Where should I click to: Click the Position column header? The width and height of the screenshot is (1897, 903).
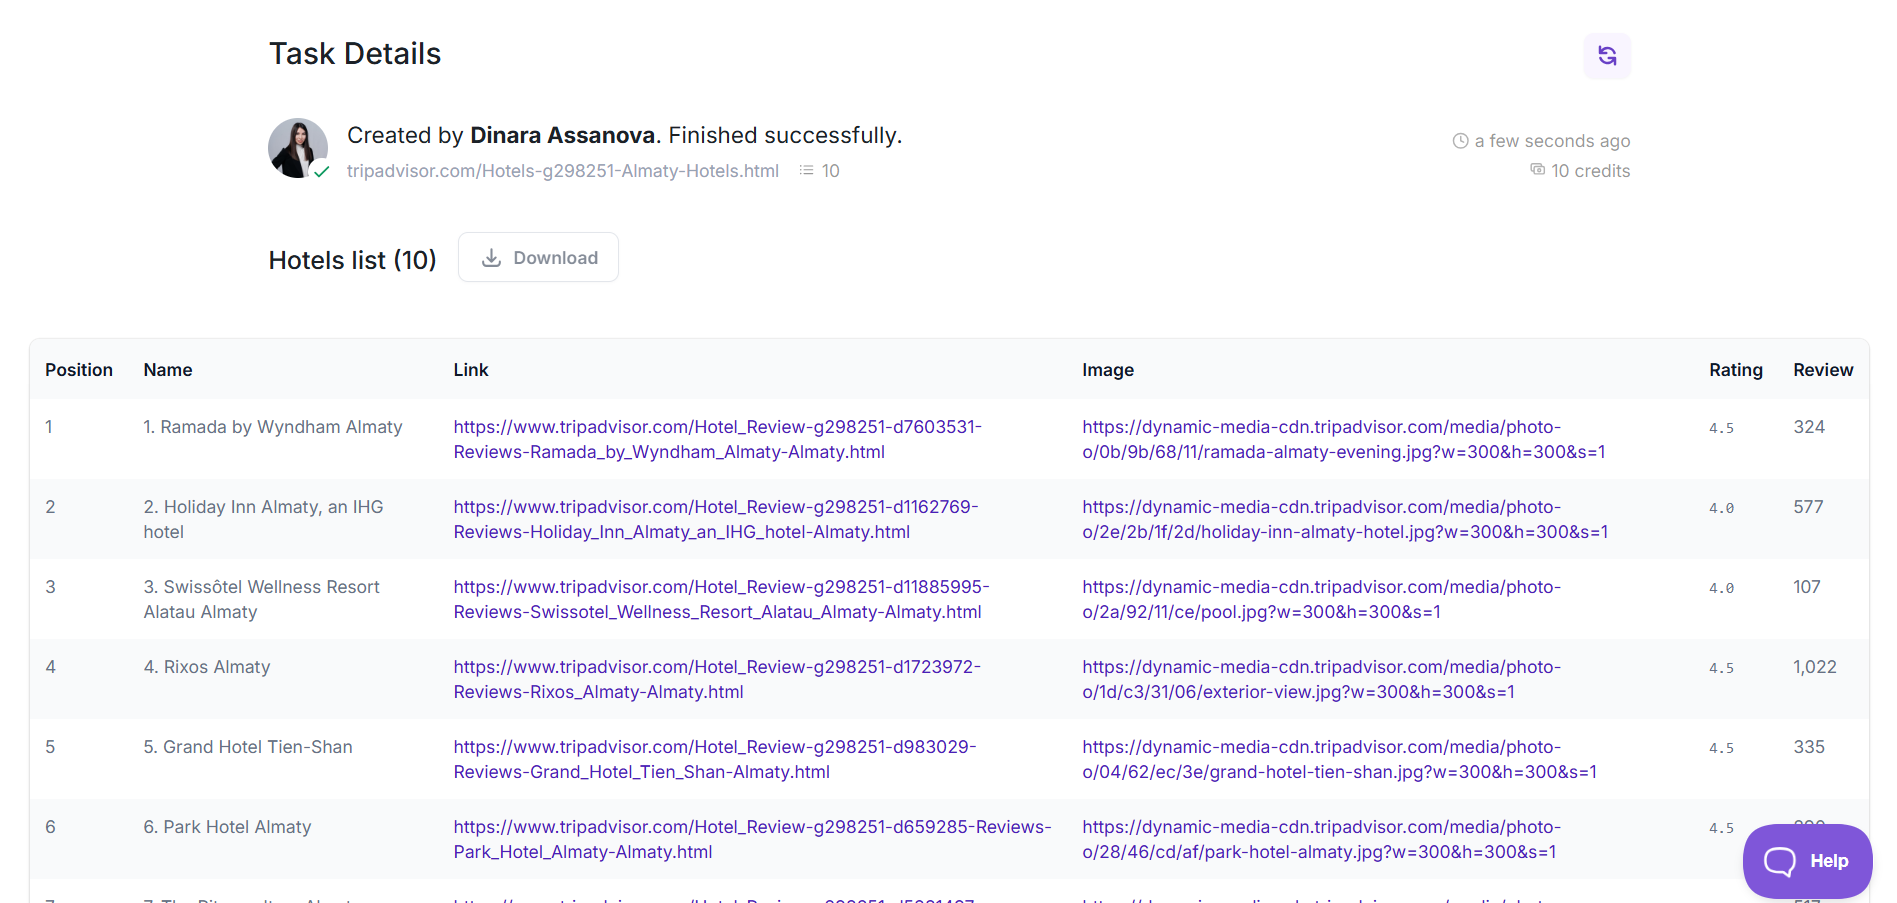[x=79, y=370]
